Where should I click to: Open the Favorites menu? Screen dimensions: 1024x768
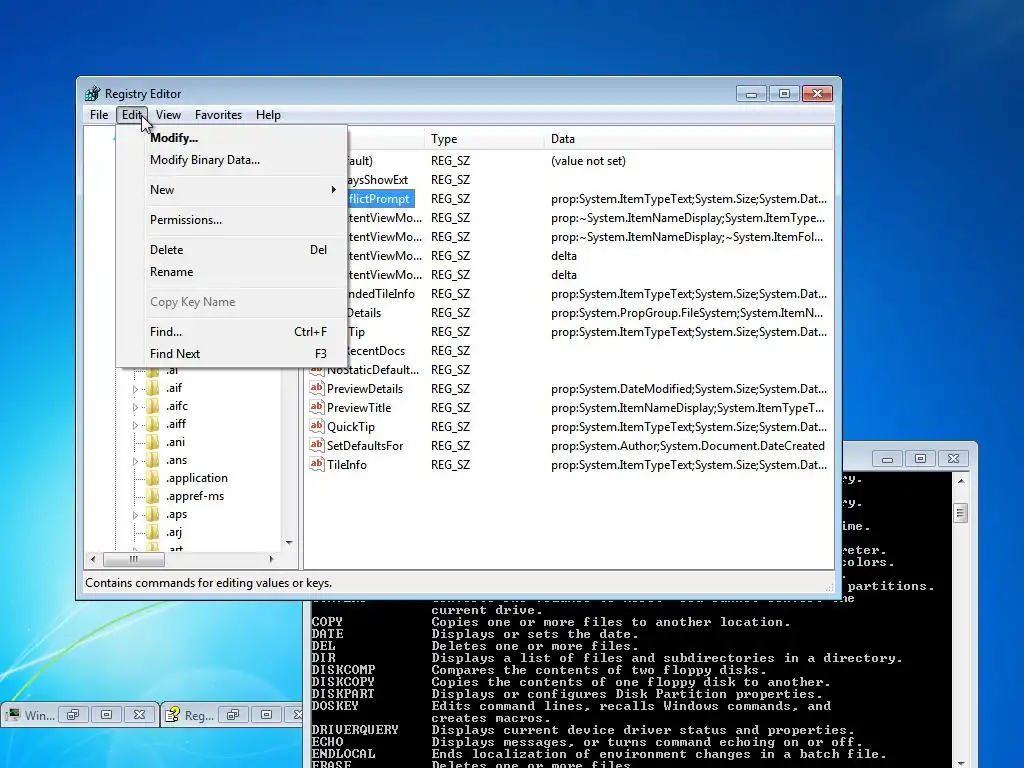(218, 115)
